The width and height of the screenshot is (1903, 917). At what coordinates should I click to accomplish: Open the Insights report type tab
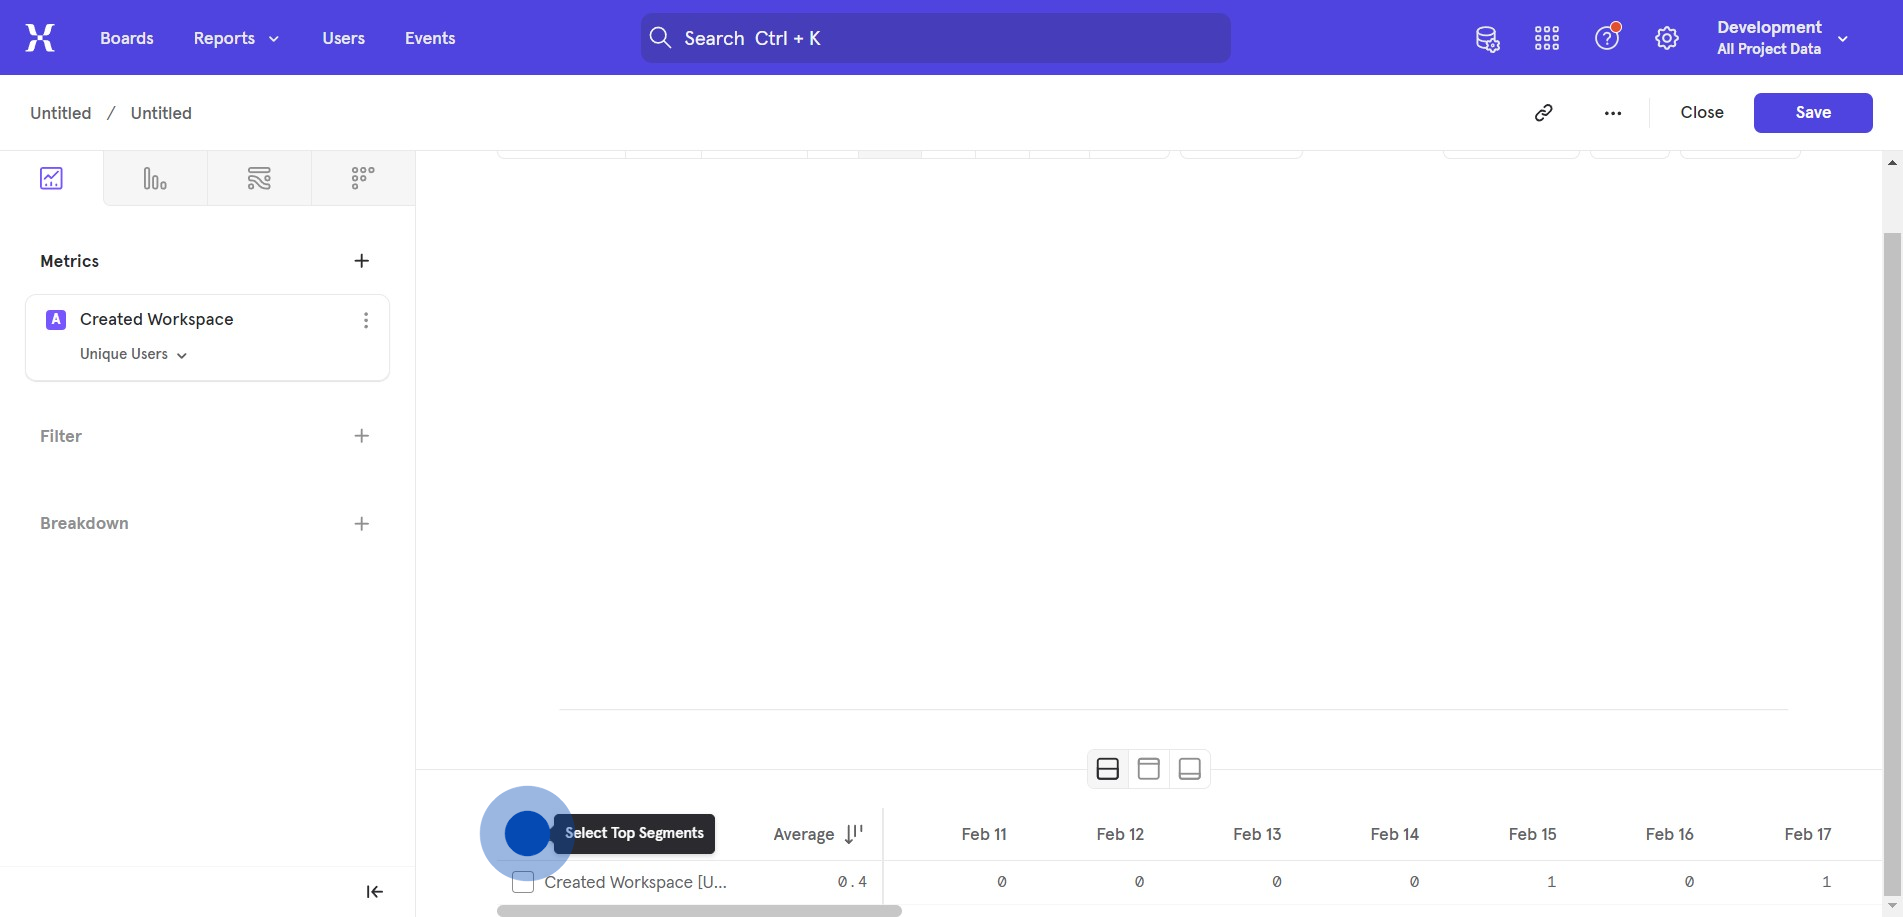pos(52,179)
